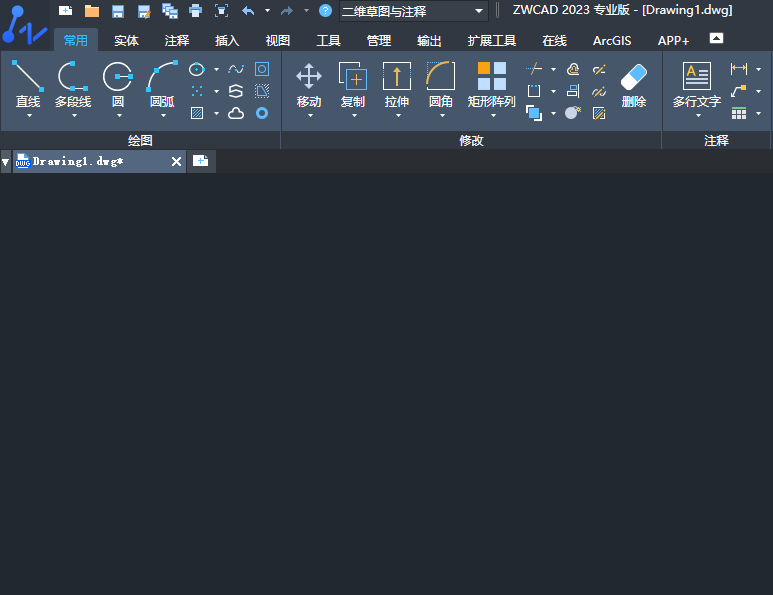Click the Save As icon
This screenshot has width=773, height=595.
[144, 10]
